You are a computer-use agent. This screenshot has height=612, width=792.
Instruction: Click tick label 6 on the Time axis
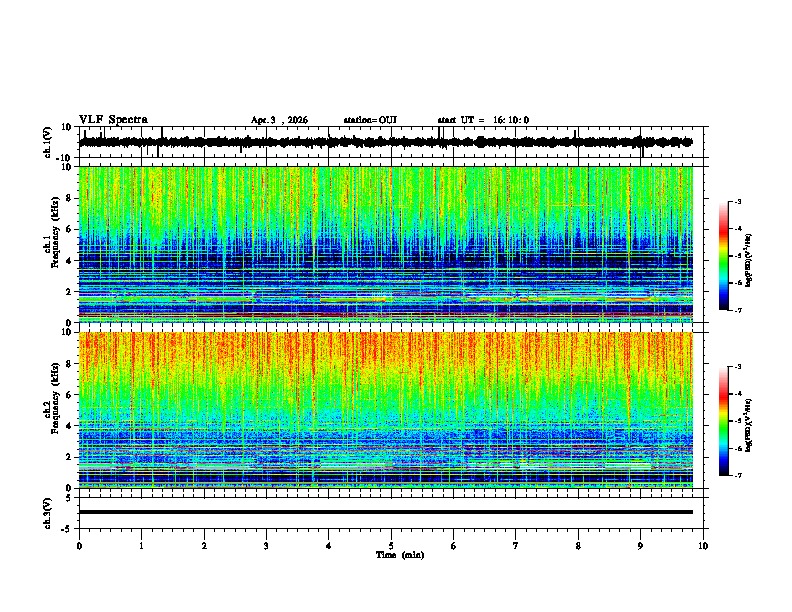[x=454, y=546]
